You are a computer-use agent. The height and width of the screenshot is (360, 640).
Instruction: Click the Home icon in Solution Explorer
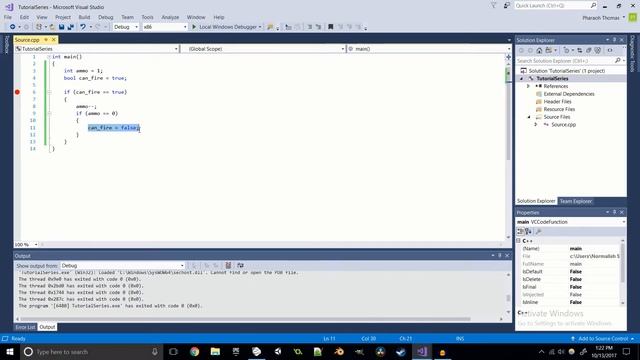(x=539, y=51)
